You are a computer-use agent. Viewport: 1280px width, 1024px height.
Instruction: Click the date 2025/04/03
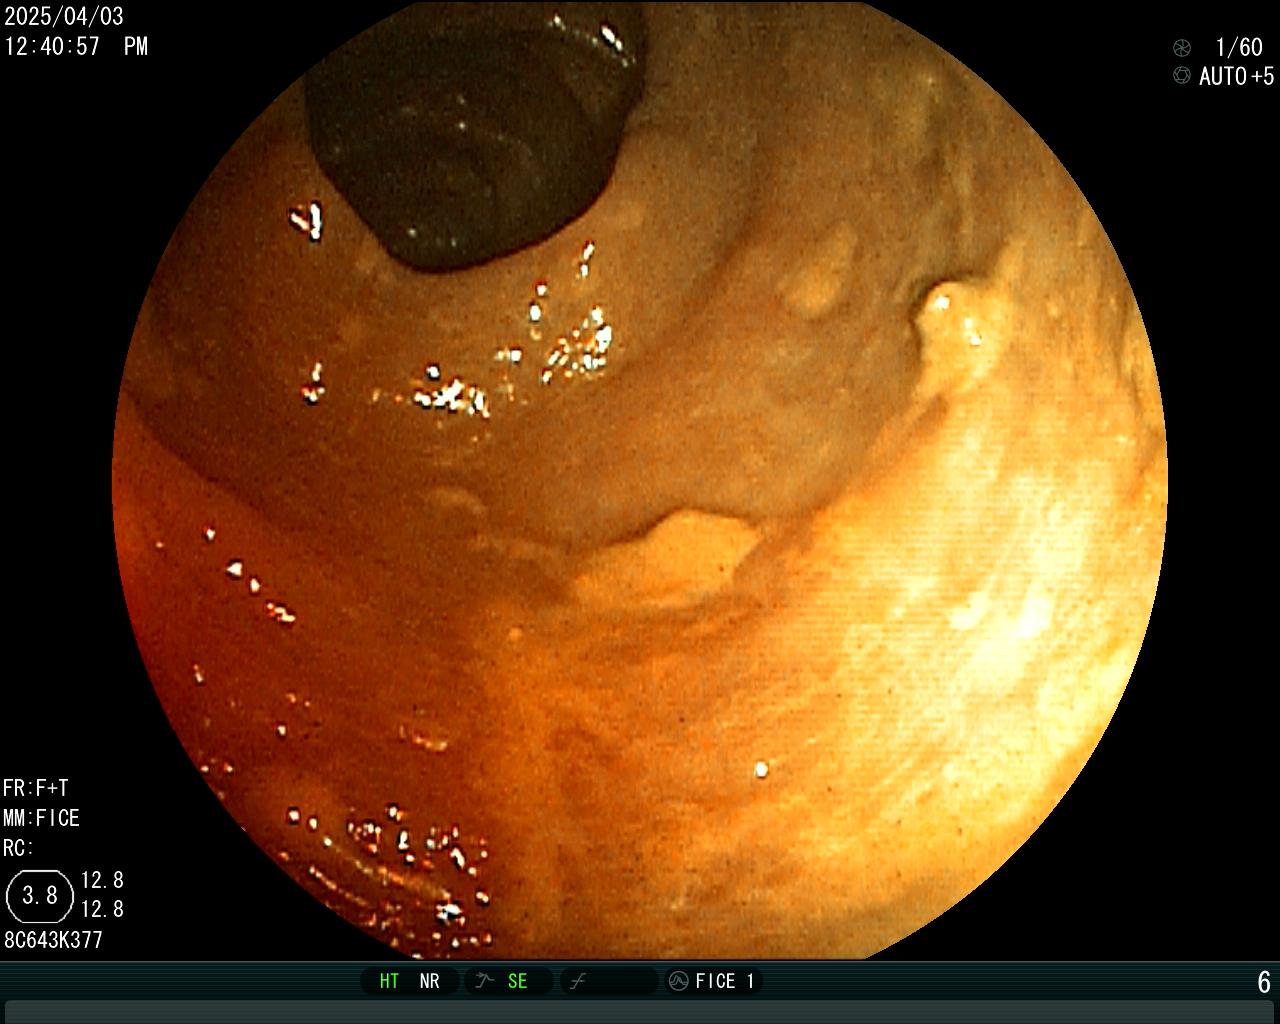(x=64, y=17)
